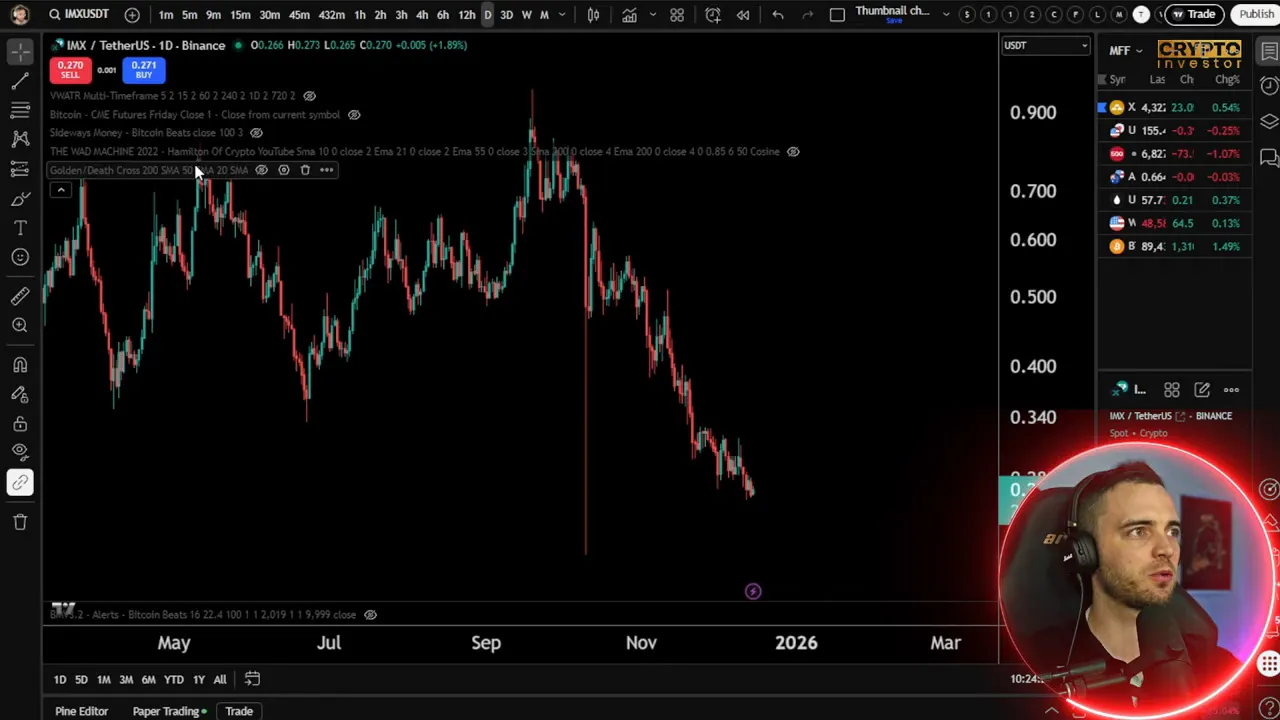Viewport: 1280px width, 720px height.
Task: Select the ruler measure tool
Action: (x=20, y=295)
